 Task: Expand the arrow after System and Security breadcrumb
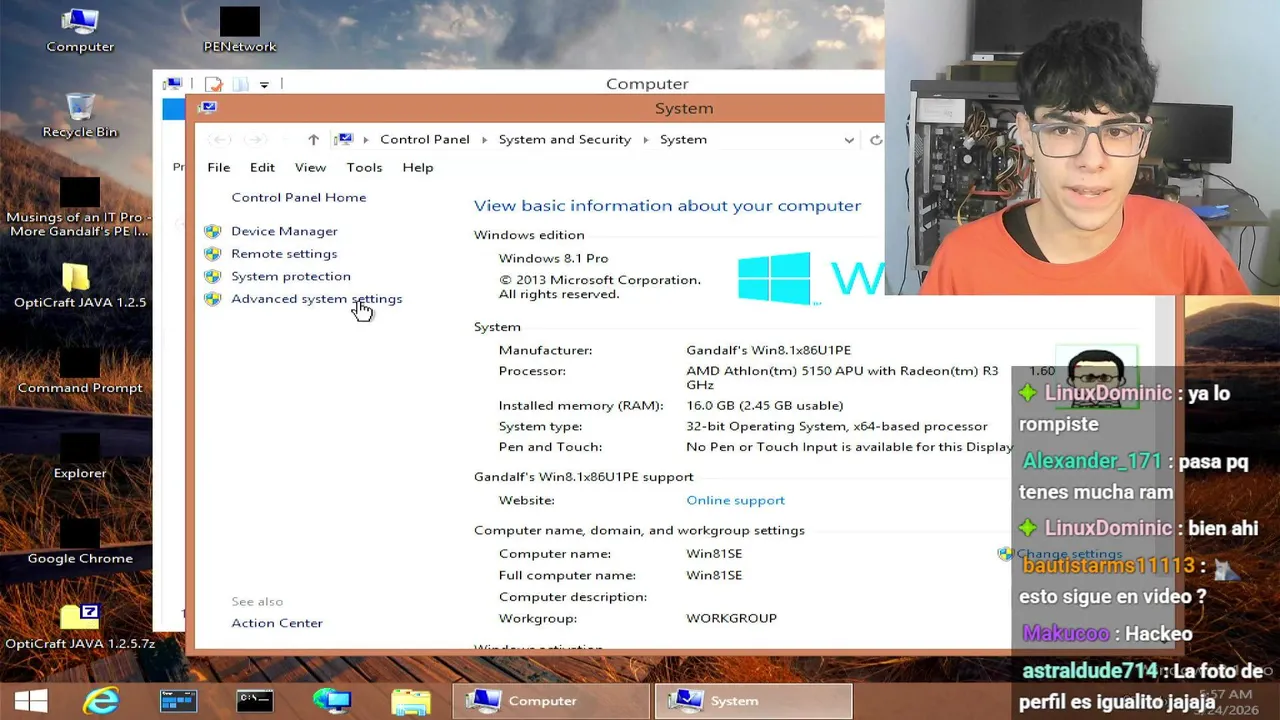coord(646,140)
